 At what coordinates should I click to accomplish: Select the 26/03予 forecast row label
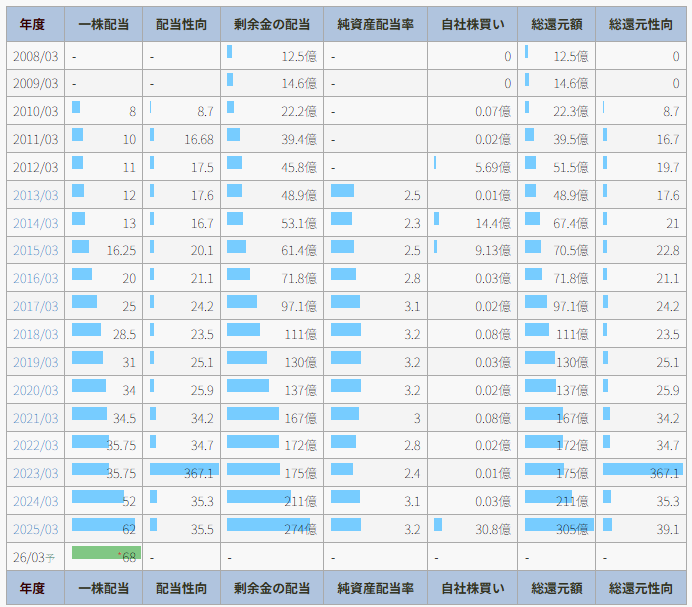coord(35,557)
